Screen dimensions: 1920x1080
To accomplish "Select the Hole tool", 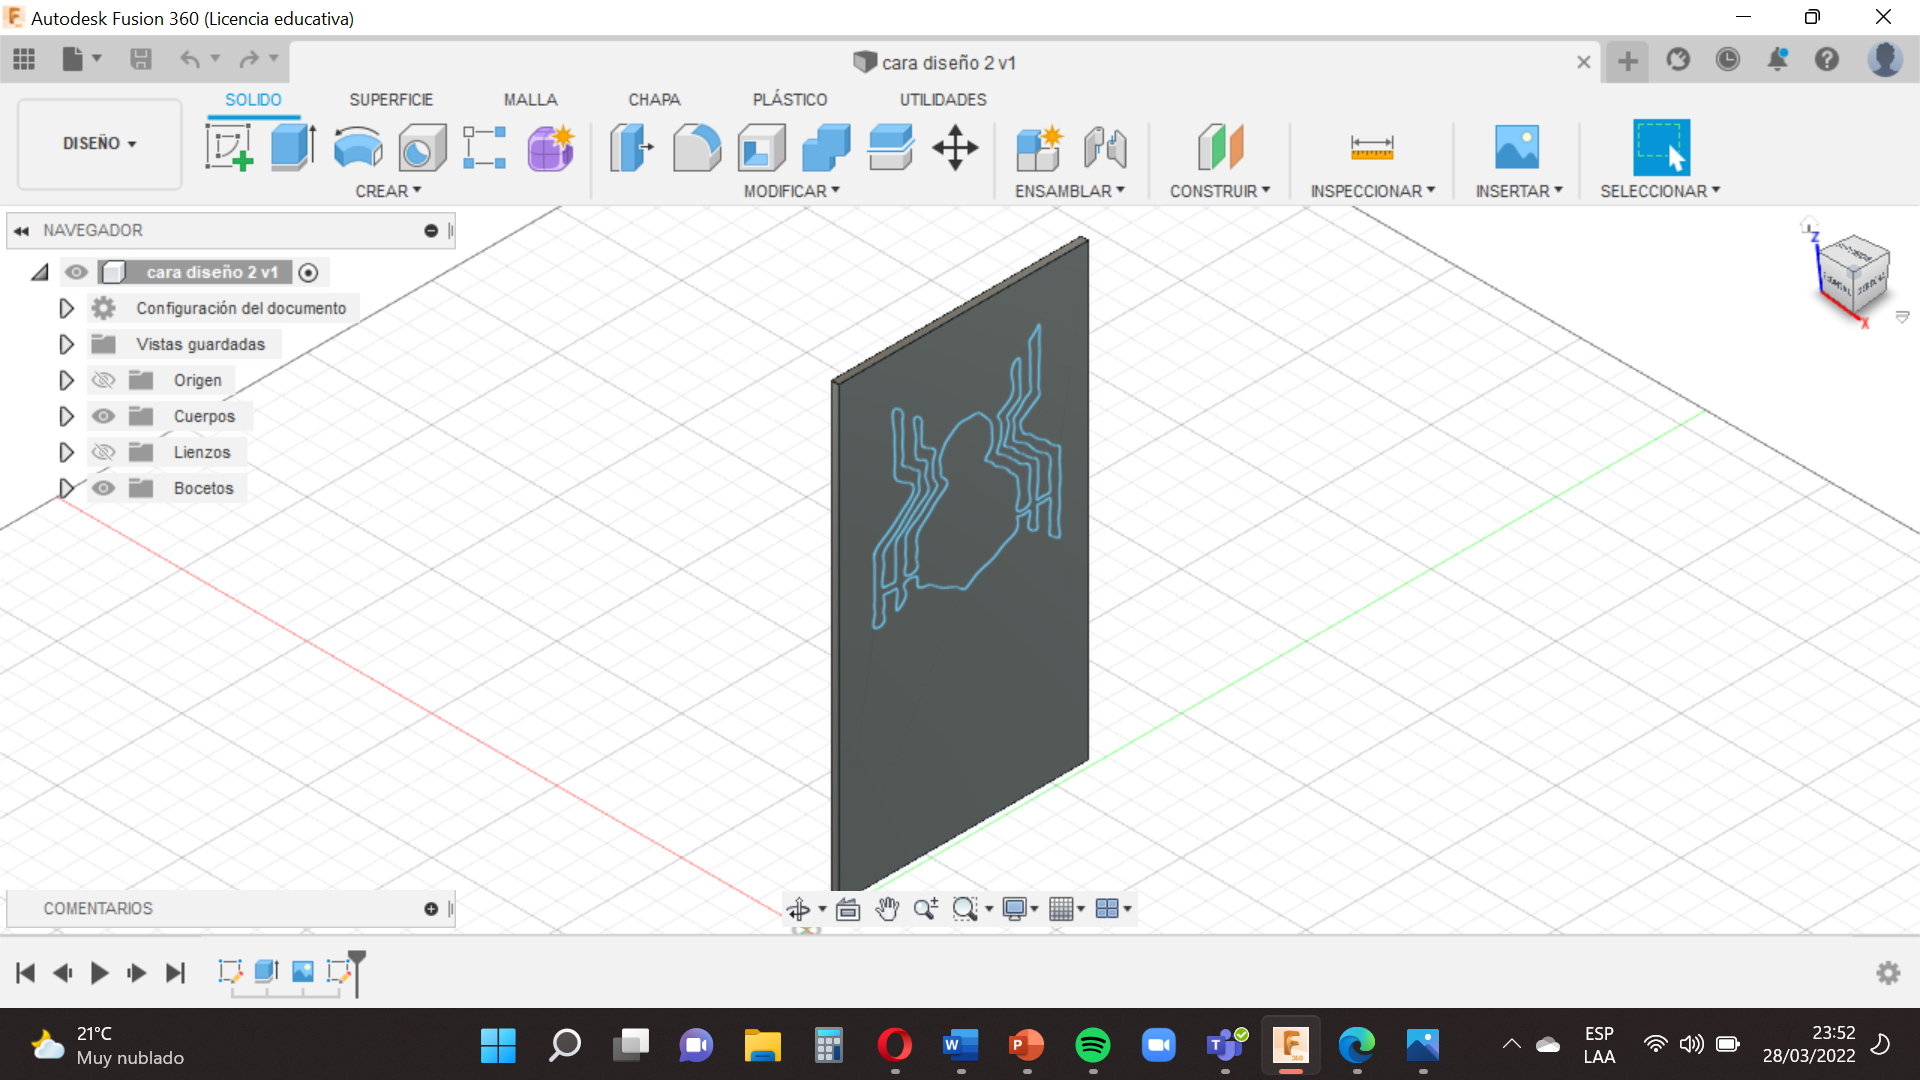I will pyautogui.click(x=422, y=148).
